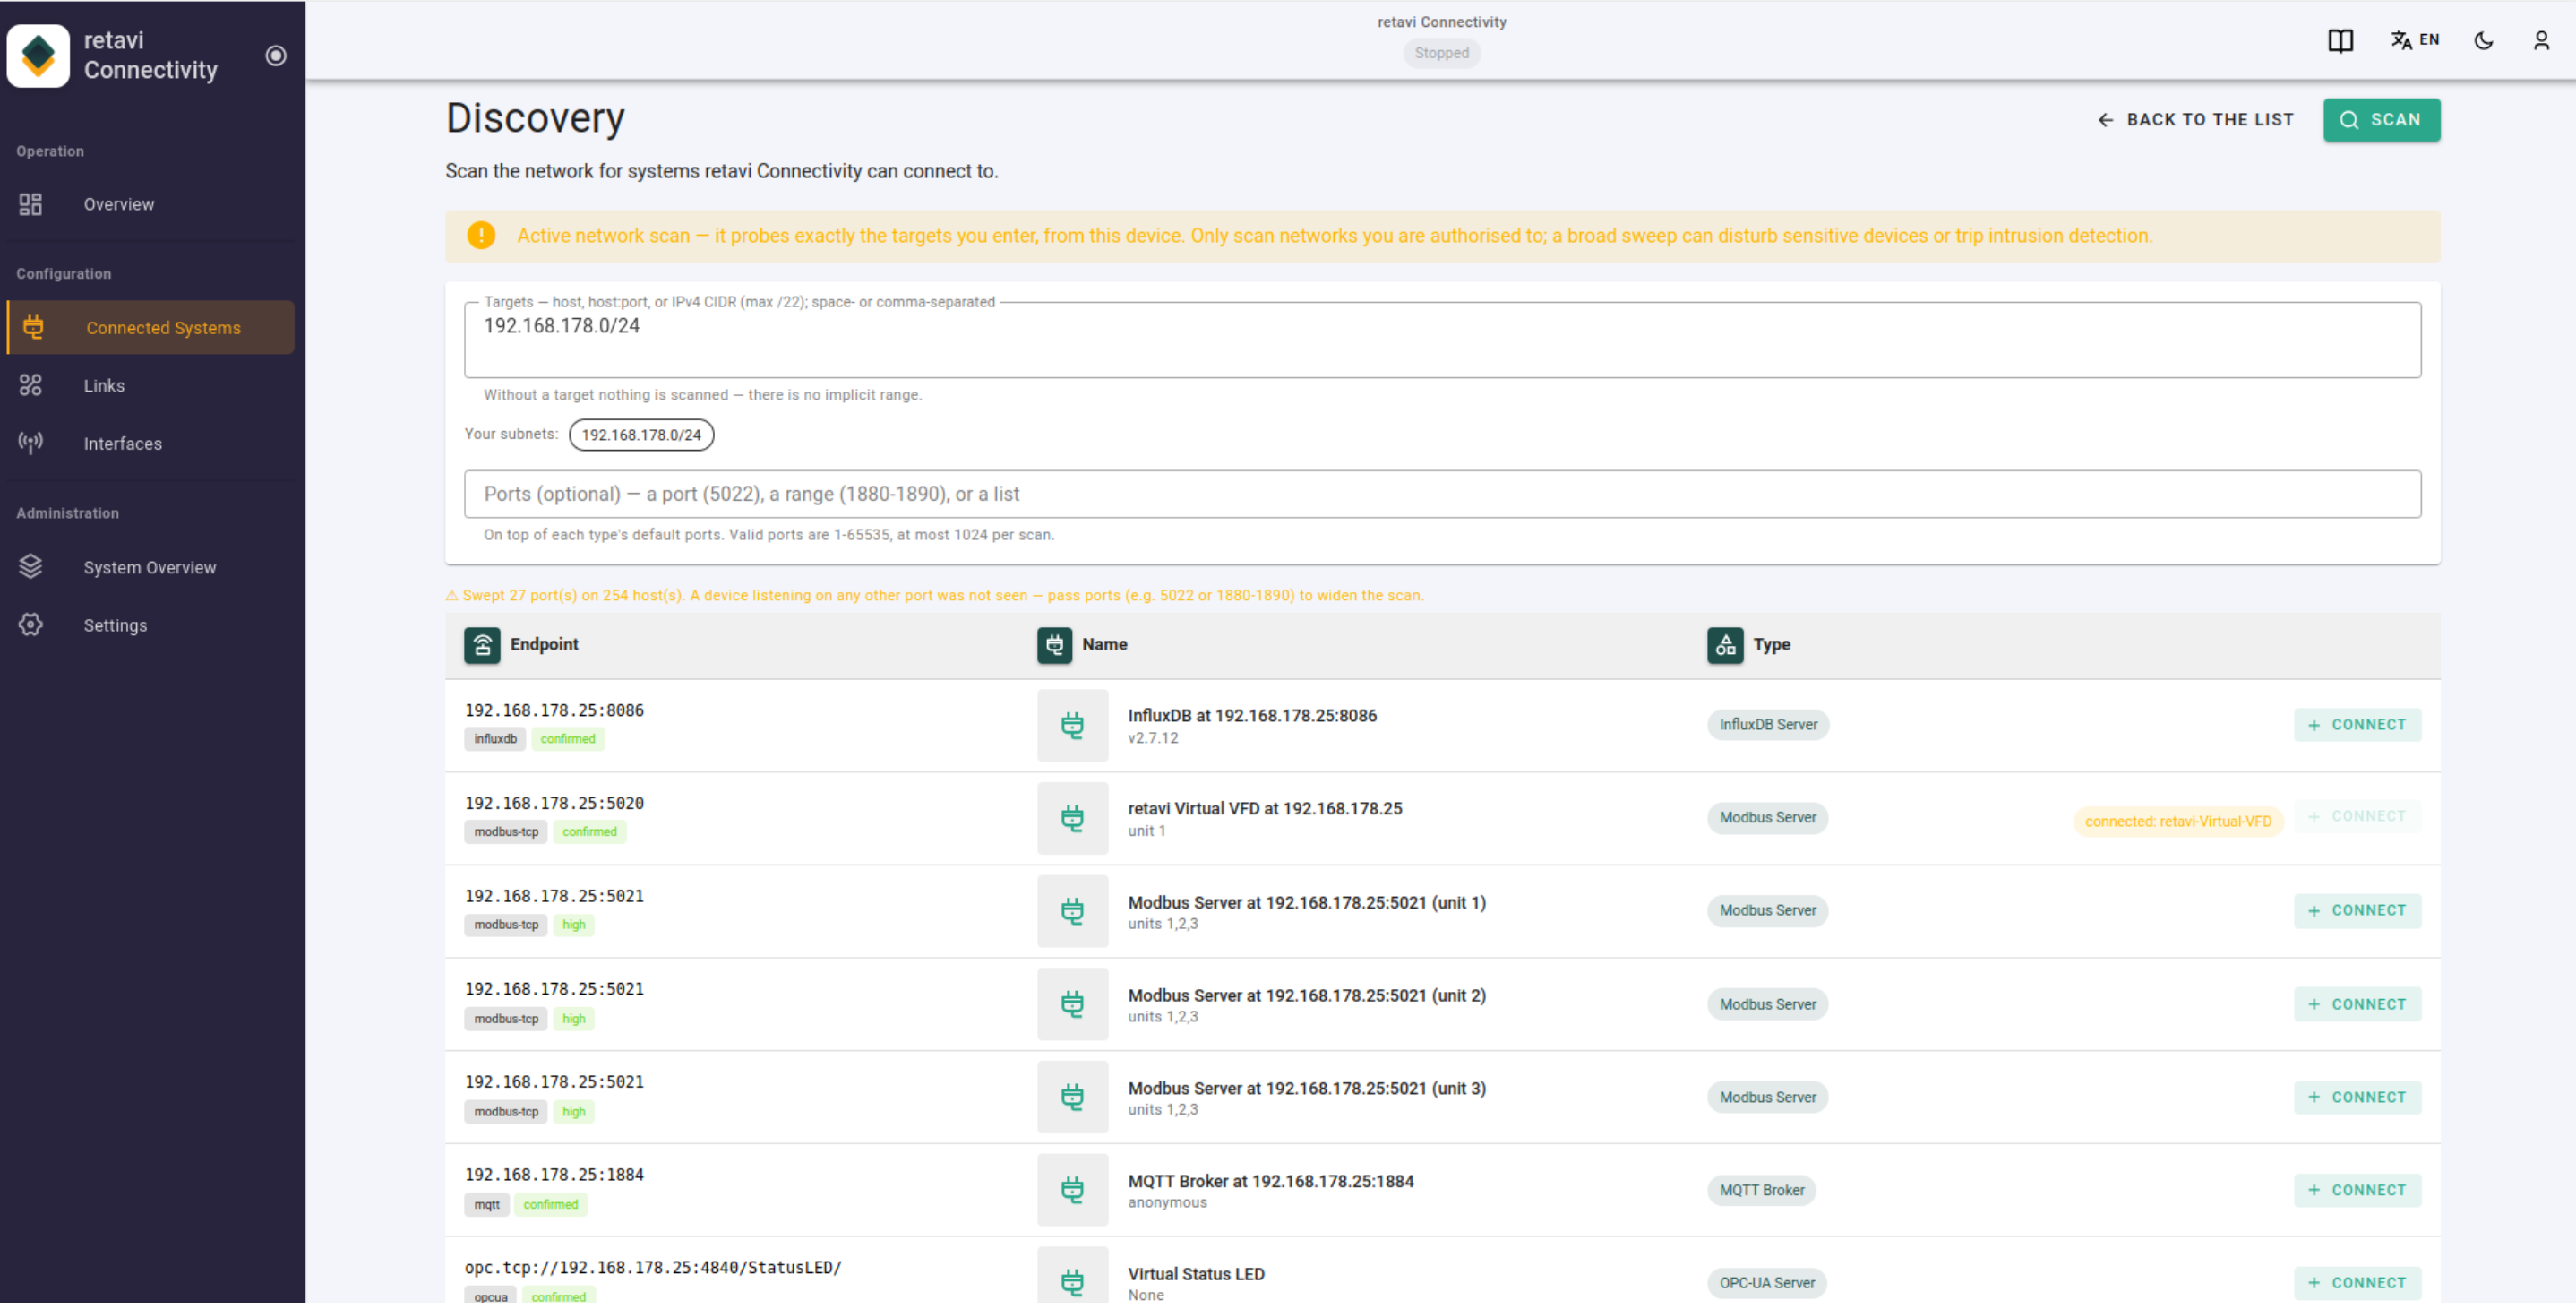Open the documentation book icon
2576x1309 pixels.
coord(2340,41)
